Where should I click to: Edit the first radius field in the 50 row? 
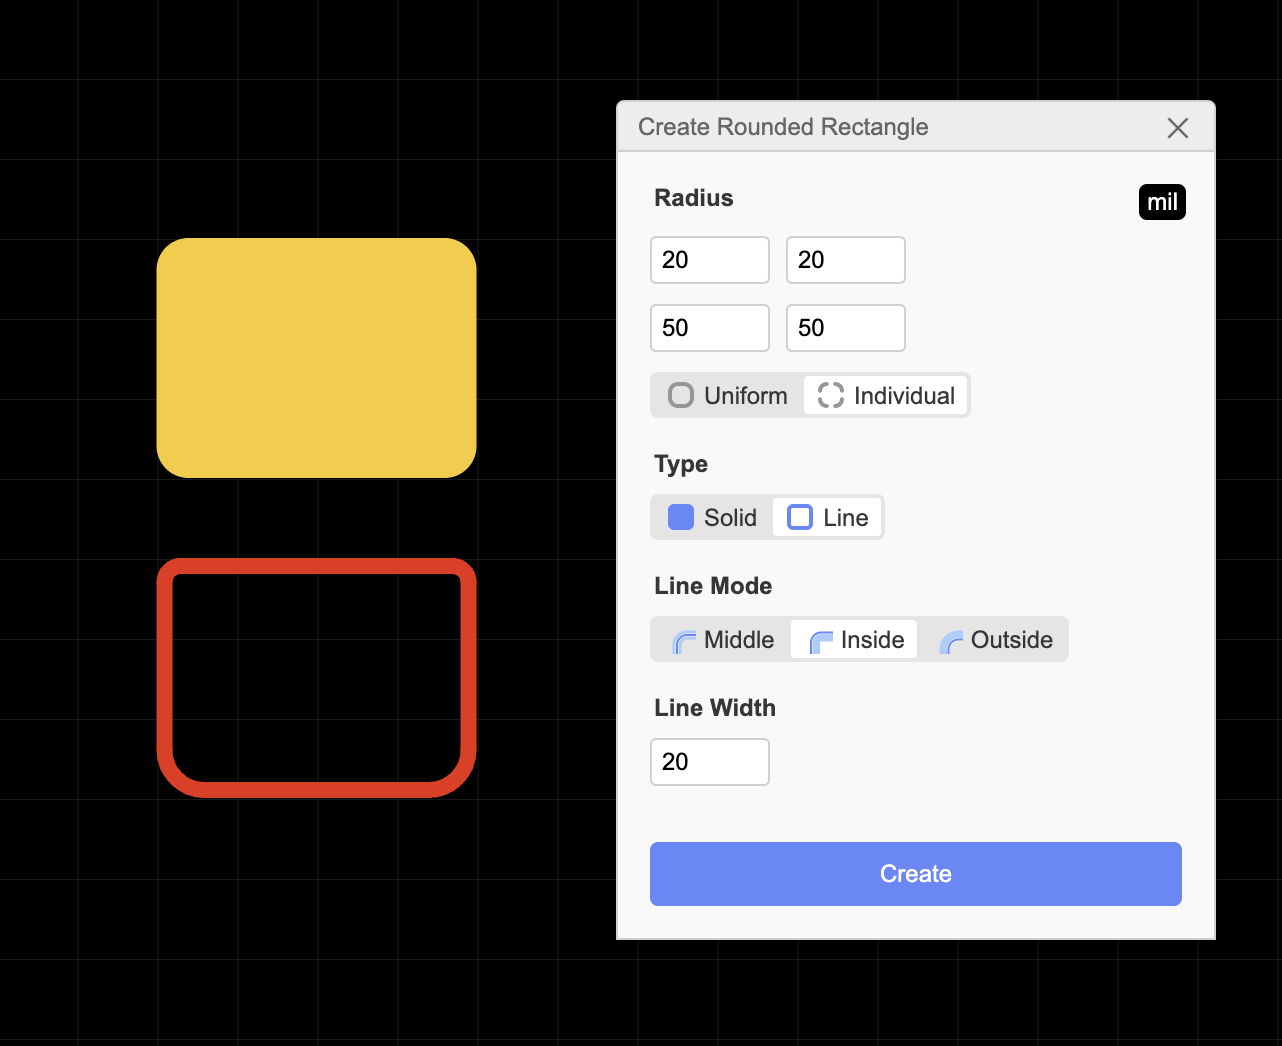710,328
